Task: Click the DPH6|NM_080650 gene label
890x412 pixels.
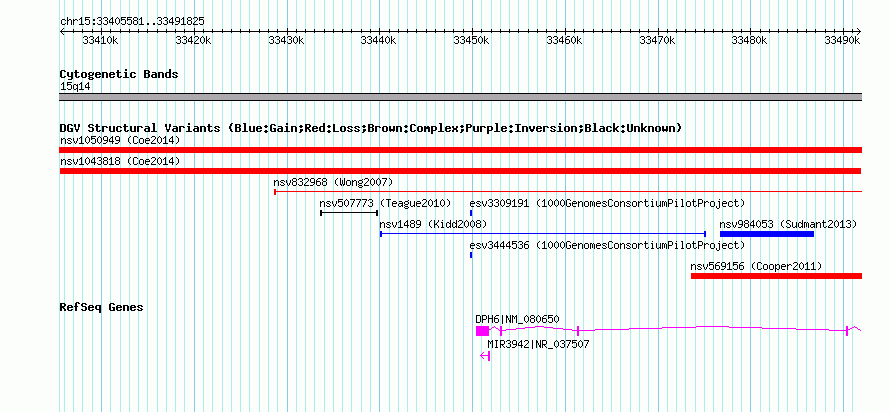Action: click(518, 319)
